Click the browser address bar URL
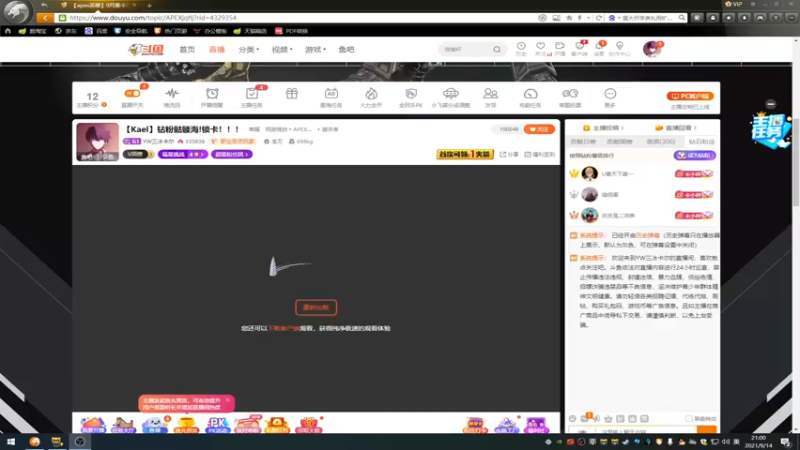The width and height of the screenshot is (800, 450). (153, 18)
